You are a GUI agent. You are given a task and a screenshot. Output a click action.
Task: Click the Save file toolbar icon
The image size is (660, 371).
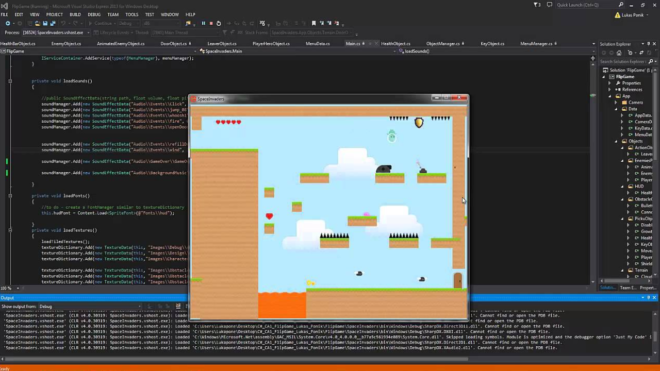[x=45, y=24]
